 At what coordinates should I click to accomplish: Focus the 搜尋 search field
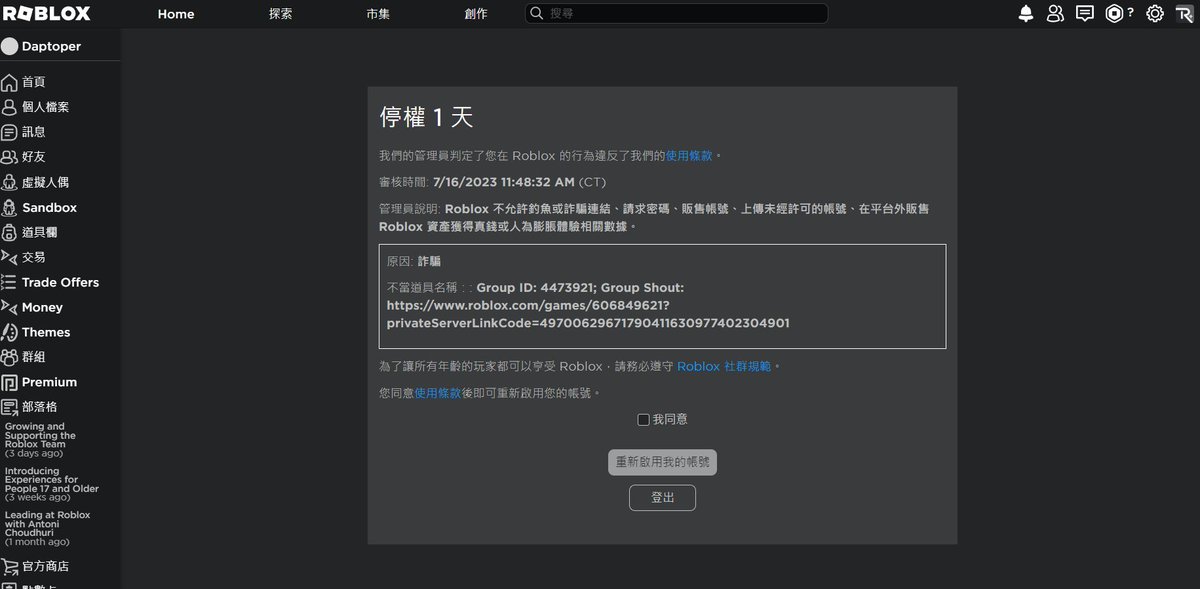[677, 13]
